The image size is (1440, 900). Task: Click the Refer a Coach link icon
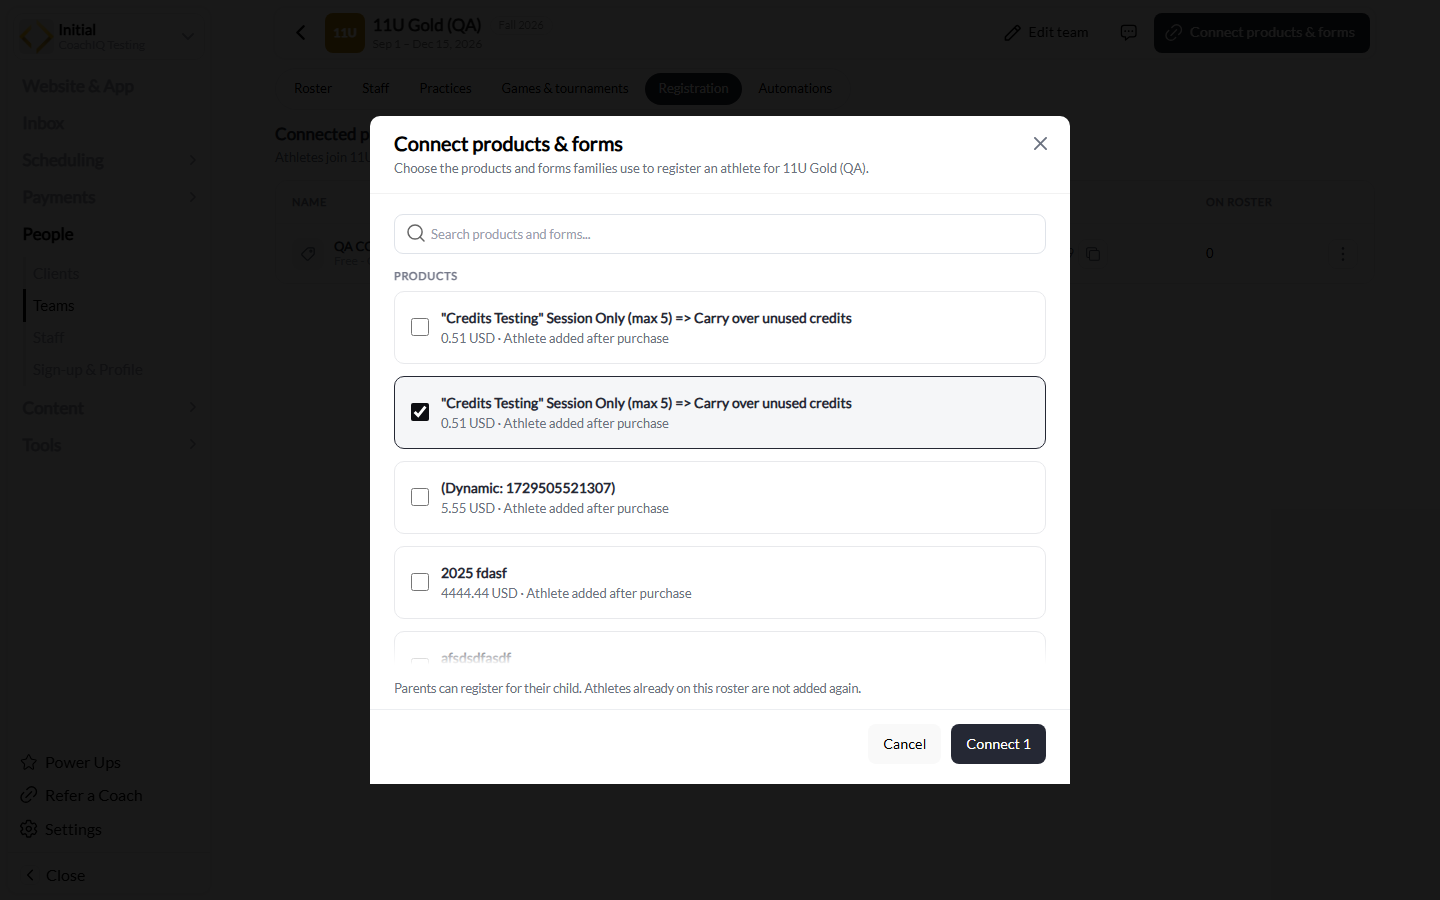(29, 795)
